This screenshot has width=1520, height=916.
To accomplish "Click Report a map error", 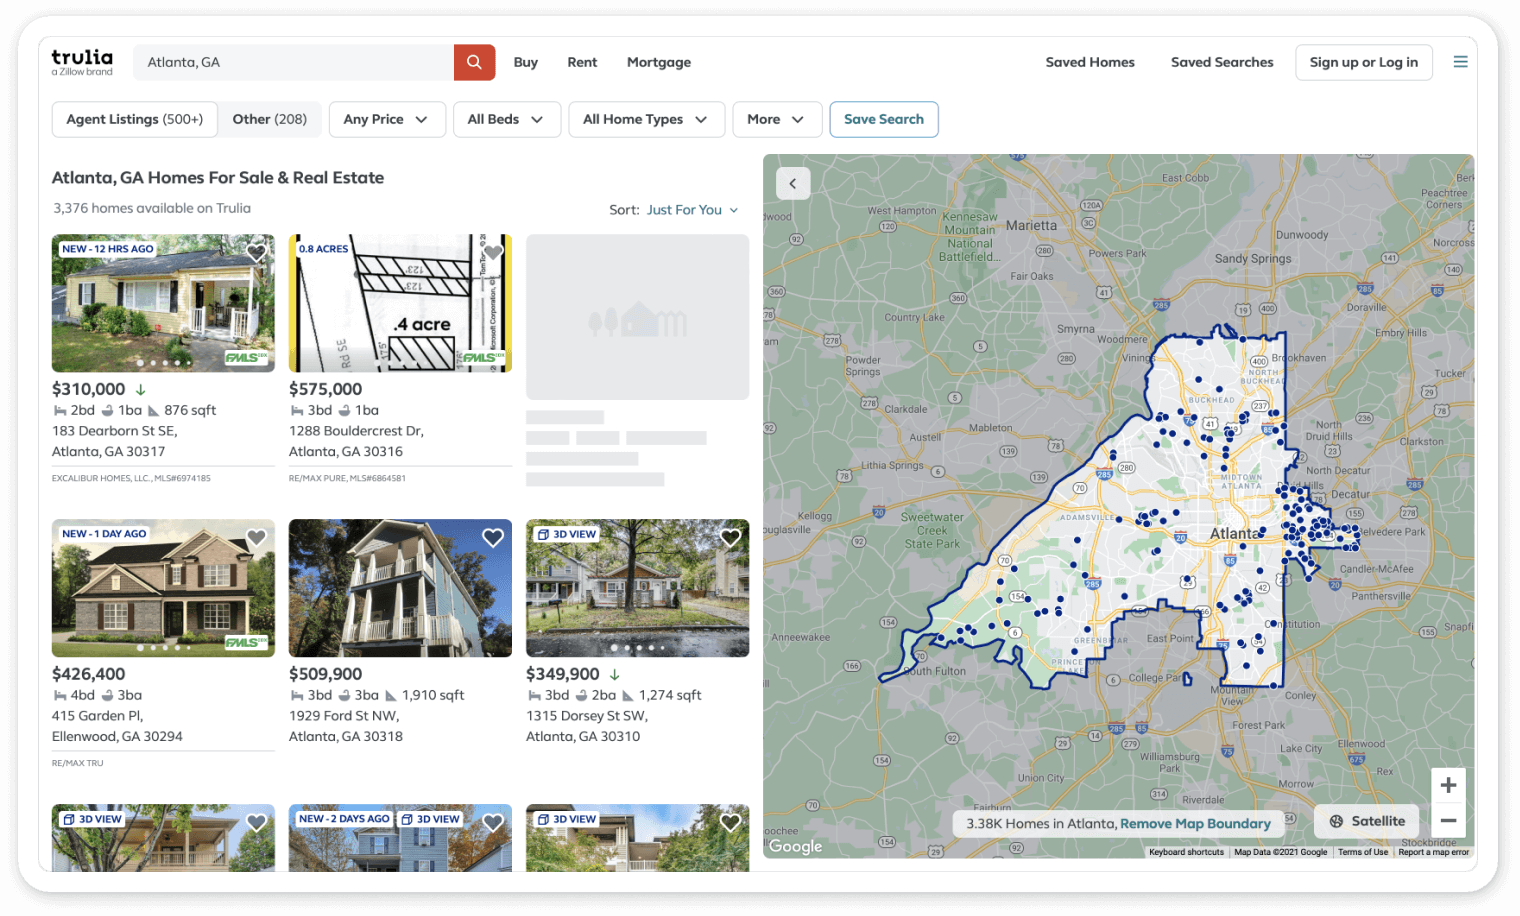I will 1433,852.
